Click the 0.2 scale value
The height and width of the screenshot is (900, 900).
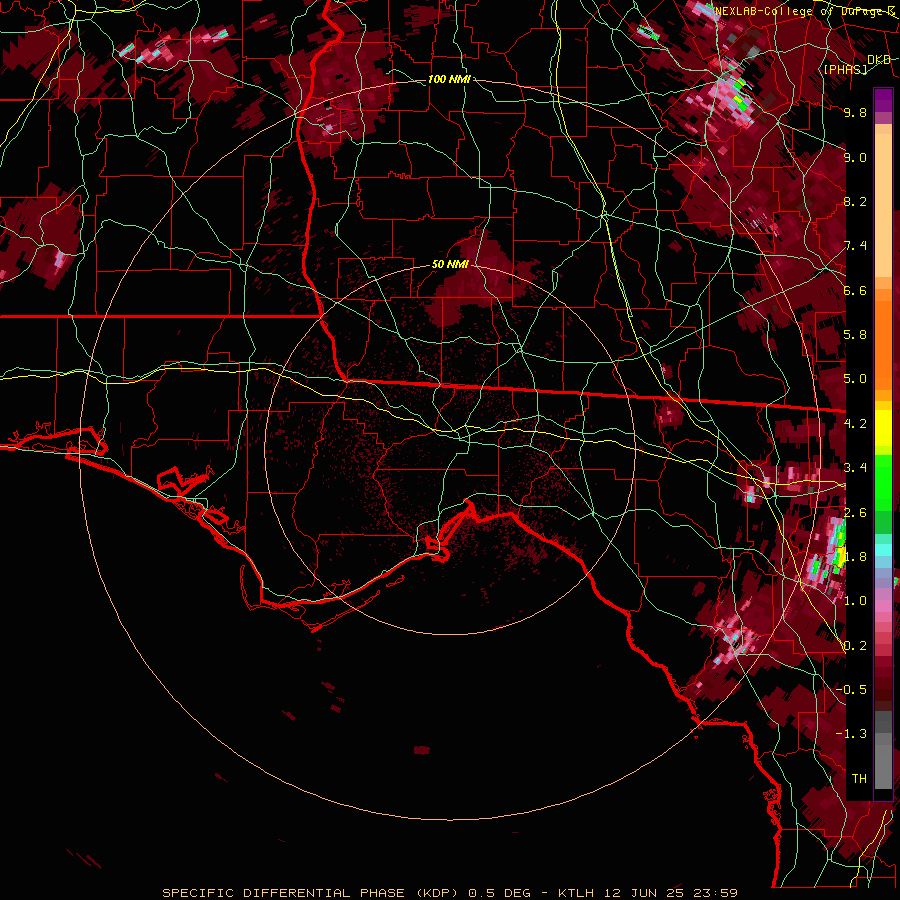tap(855, 646)
